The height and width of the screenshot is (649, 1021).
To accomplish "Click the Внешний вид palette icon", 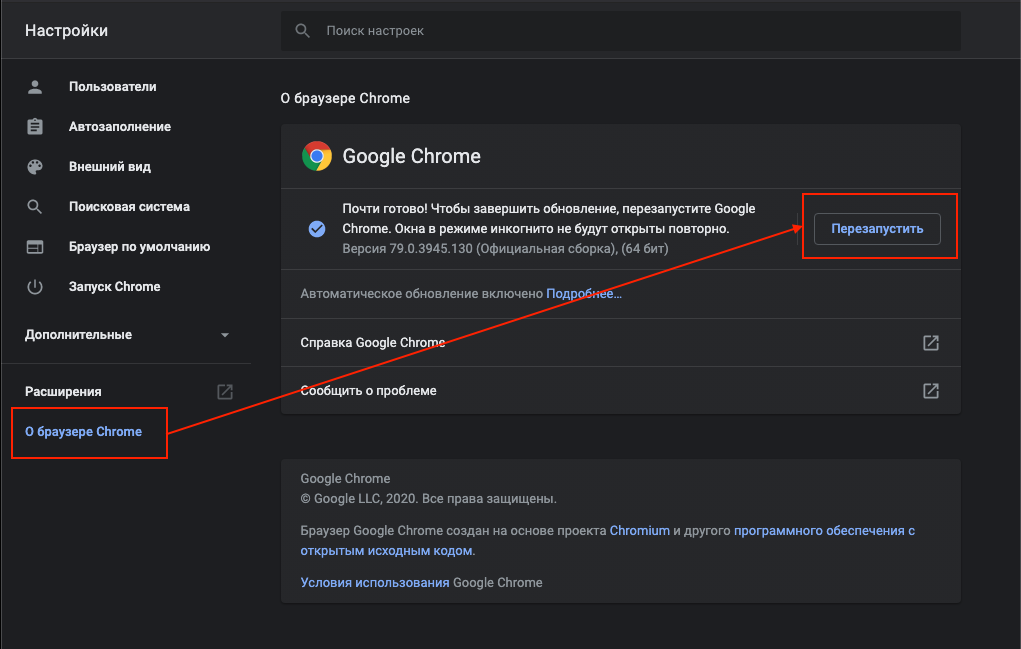I will pos(35,167).
